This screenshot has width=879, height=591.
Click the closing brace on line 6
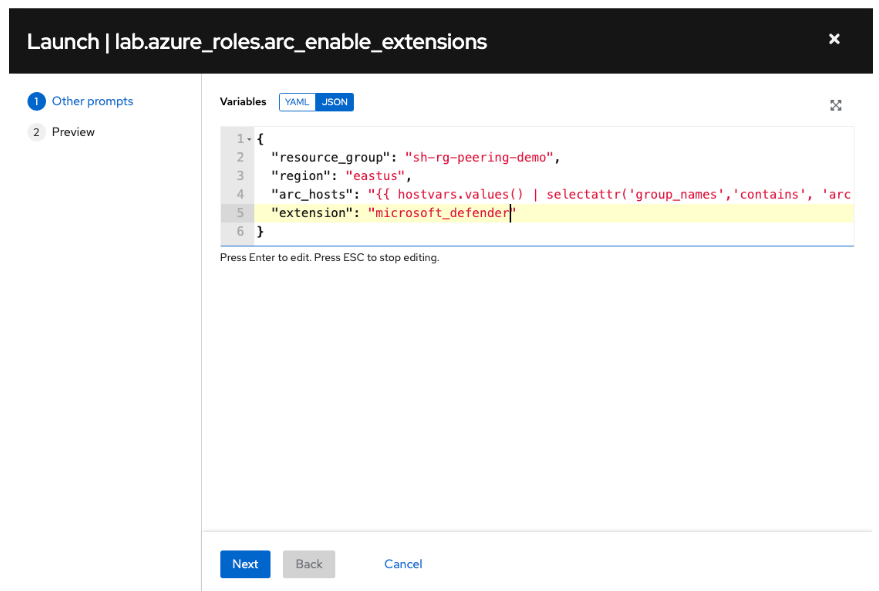pyautogui.click(x=260, y=232)
